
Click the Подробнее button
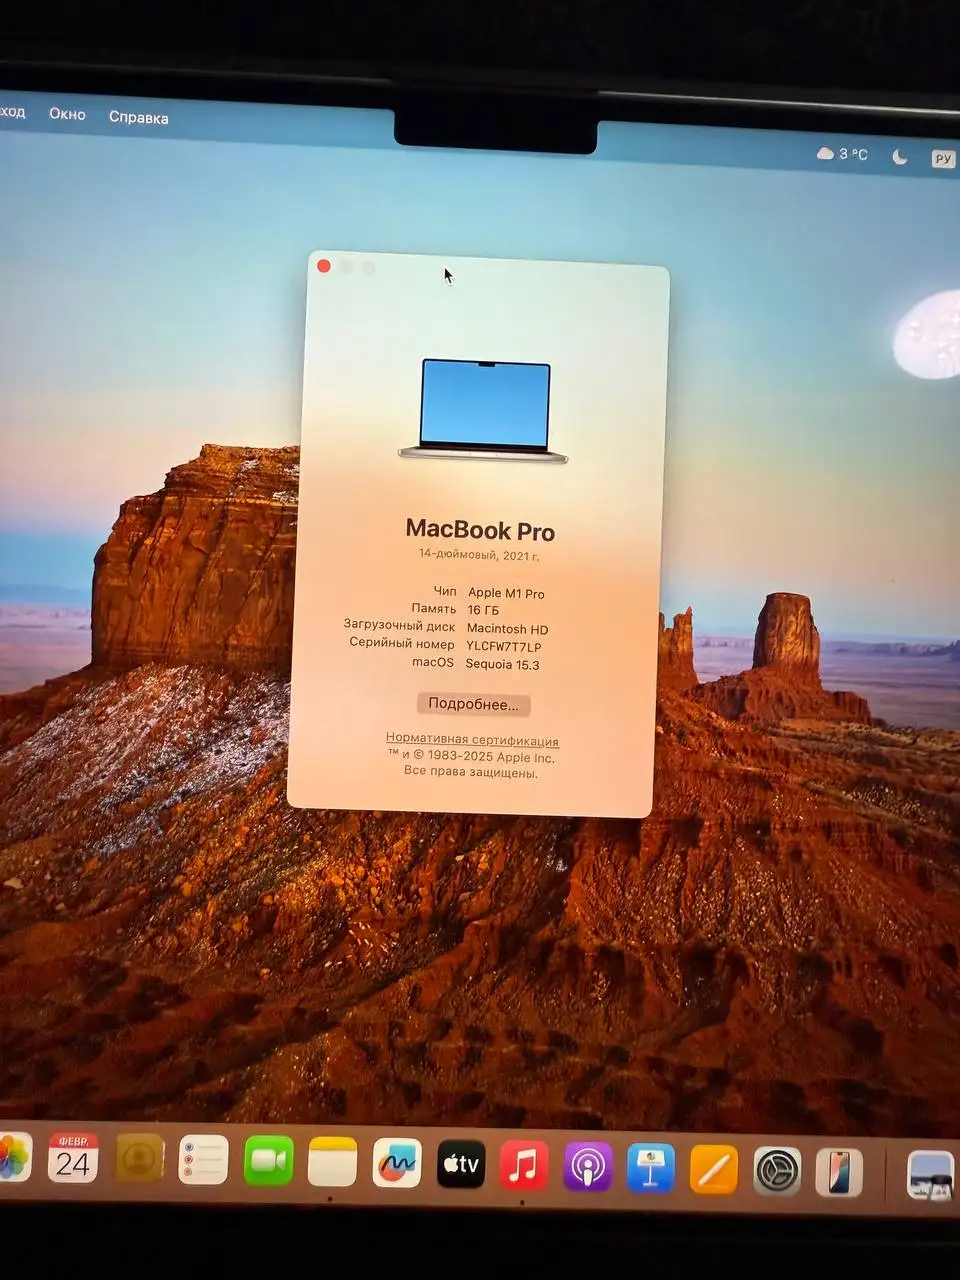click(472, 704)
